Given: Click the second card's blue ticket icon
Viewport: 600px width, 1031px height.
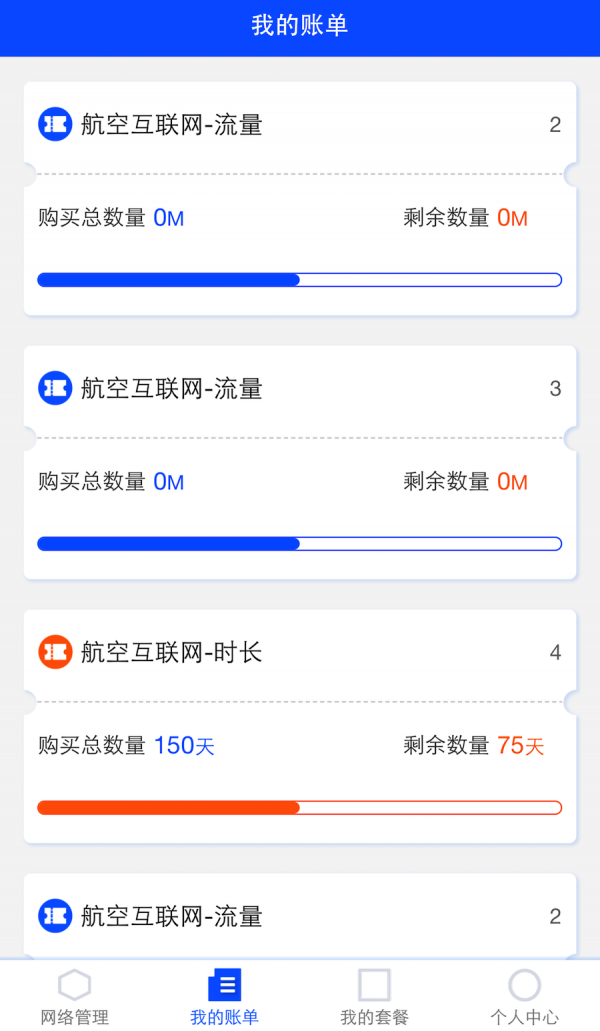Looking at the screenshot, I should [55, 388].
